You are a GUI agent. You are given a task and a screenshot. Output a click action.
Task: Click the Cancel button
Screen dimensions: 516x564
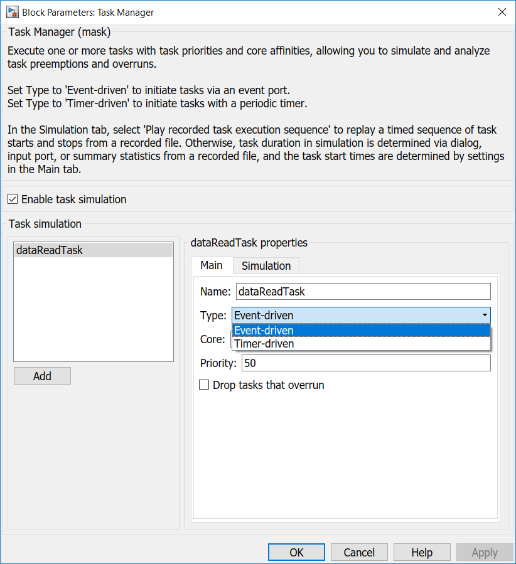359,552
